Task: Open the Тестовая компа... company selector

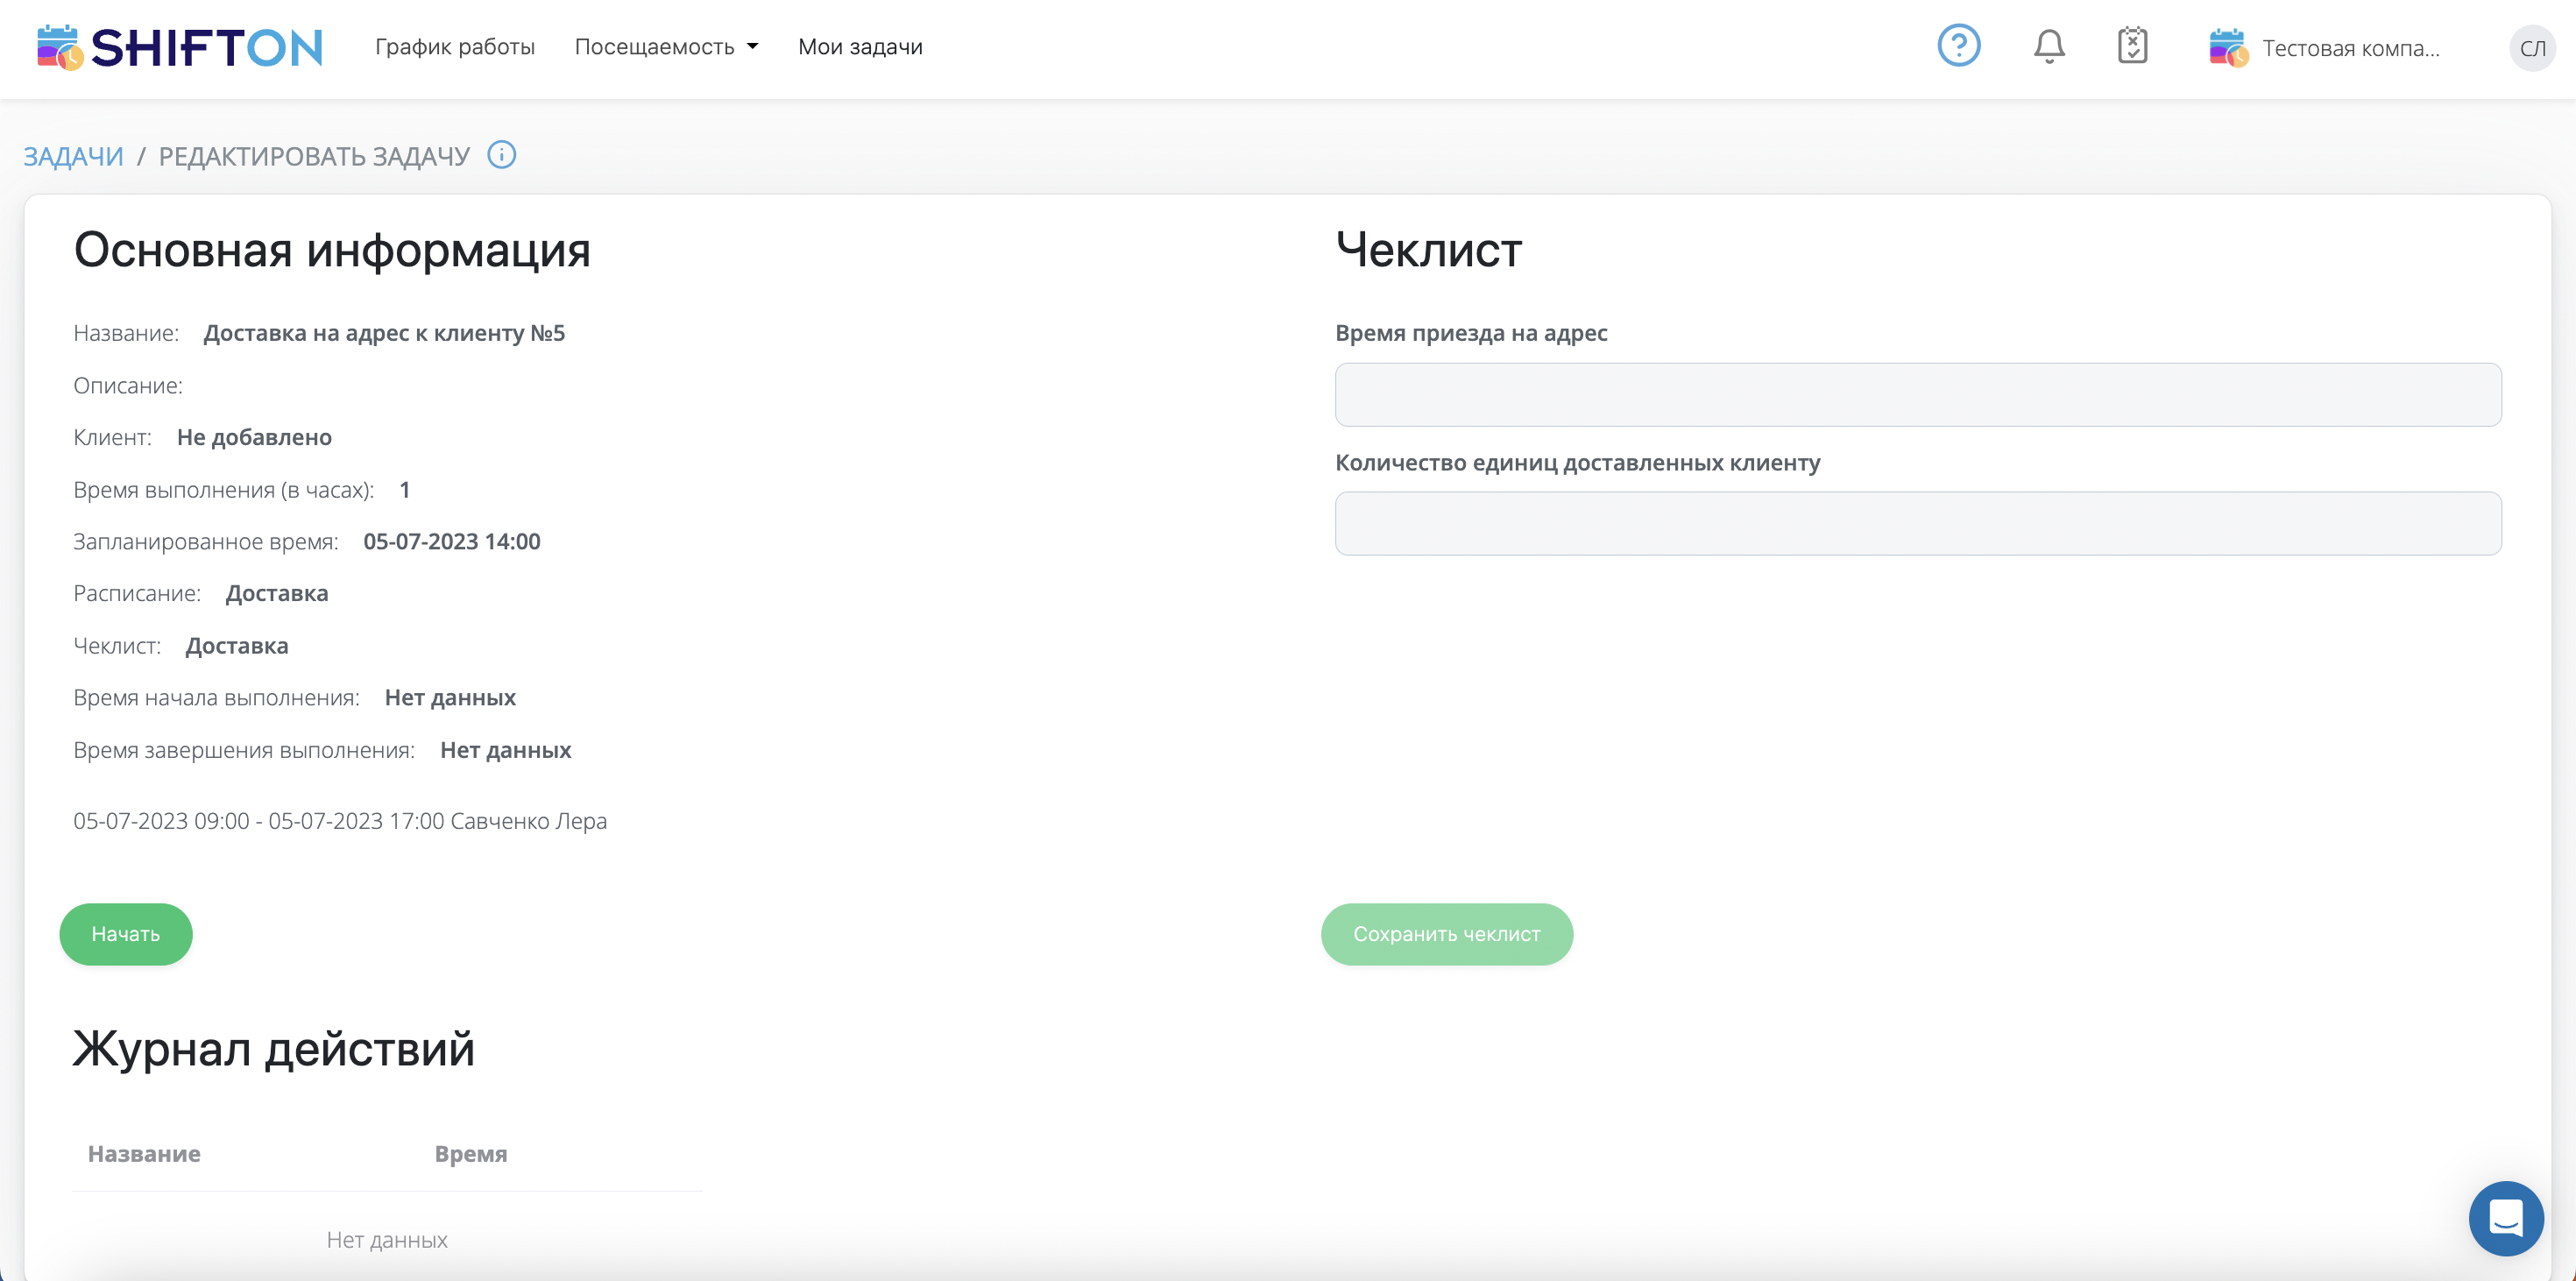Action: [x=2350, y=48]
